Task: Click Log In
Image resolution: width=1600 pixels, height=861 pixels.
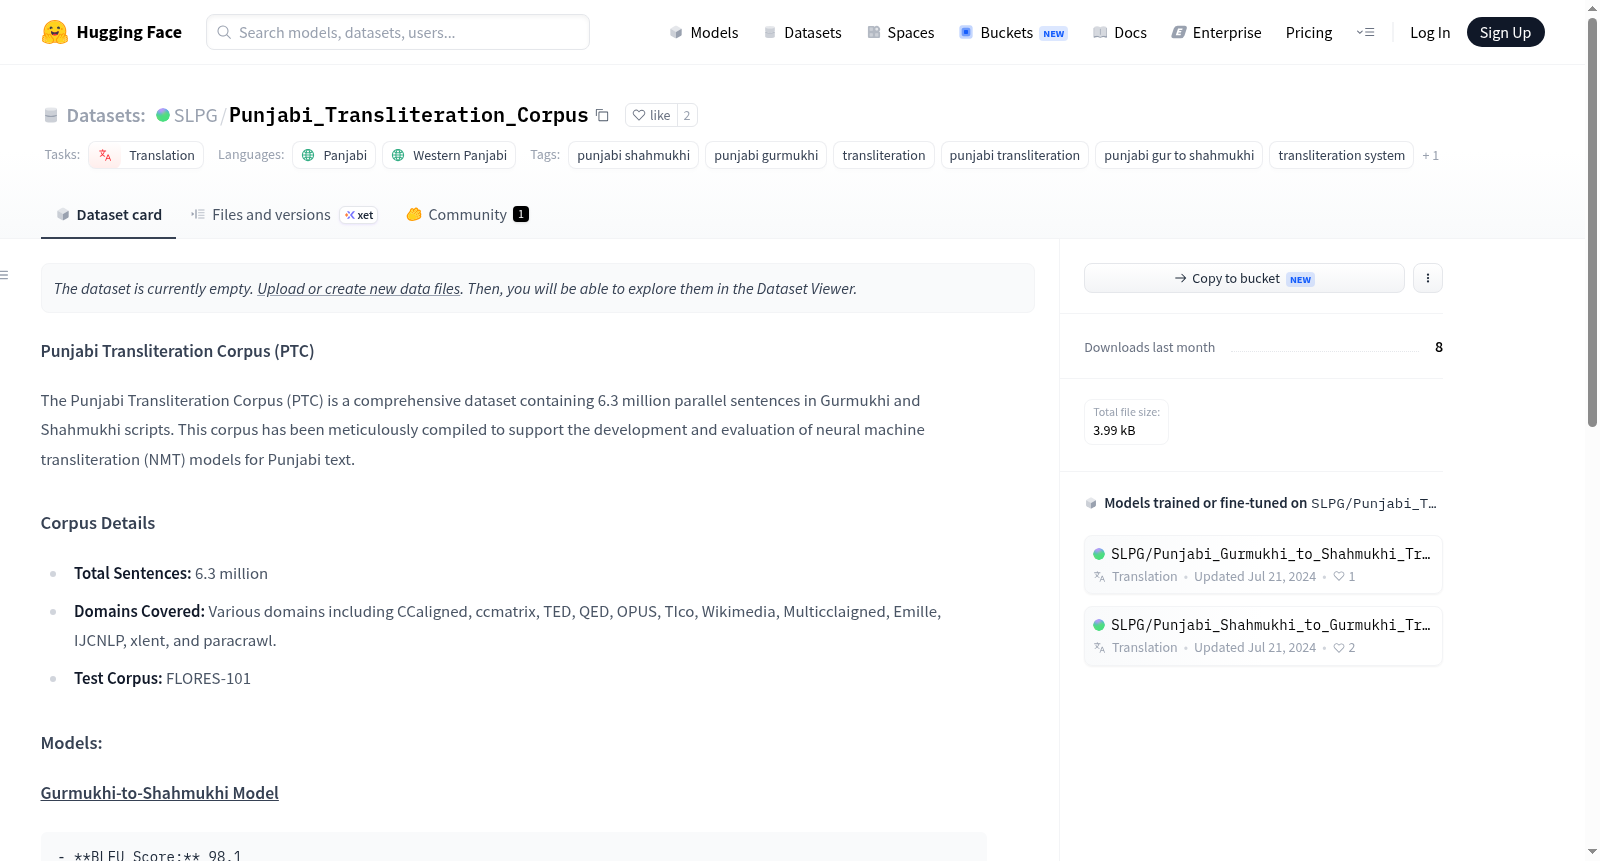Action: click(1430, 32)
